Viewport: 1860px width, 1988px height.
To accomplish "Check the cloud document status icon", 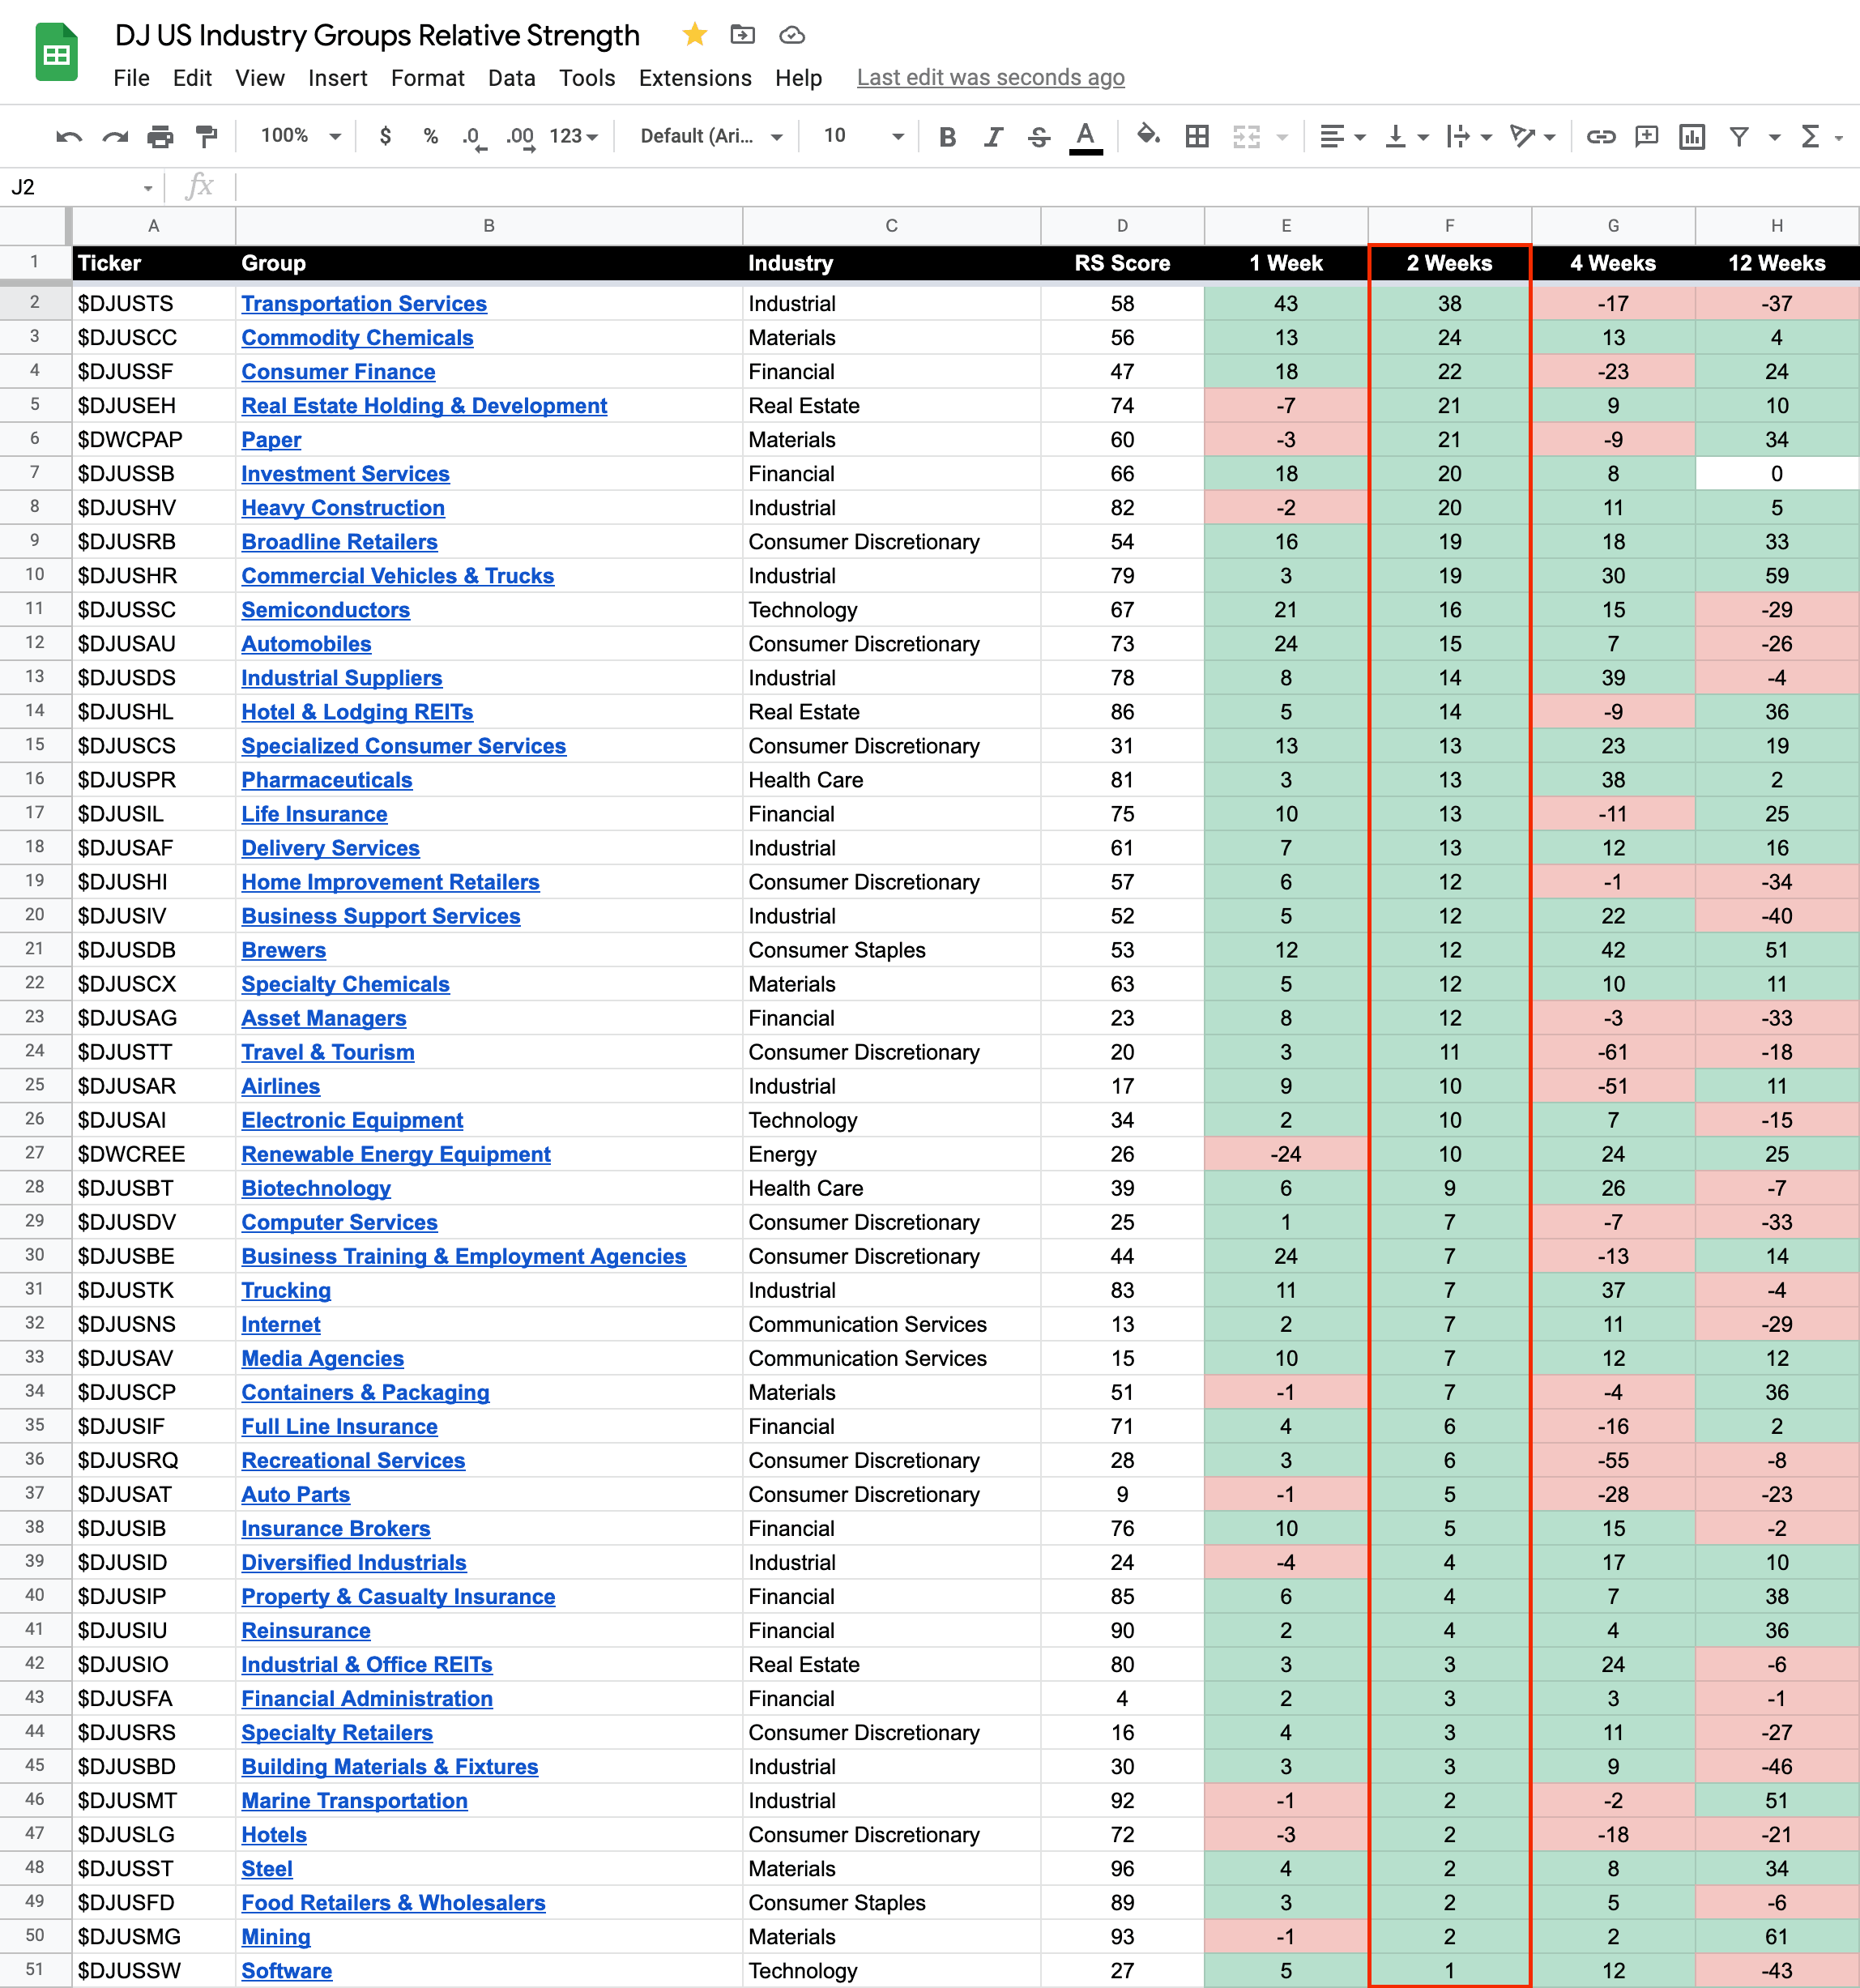I will coord(792,35).
